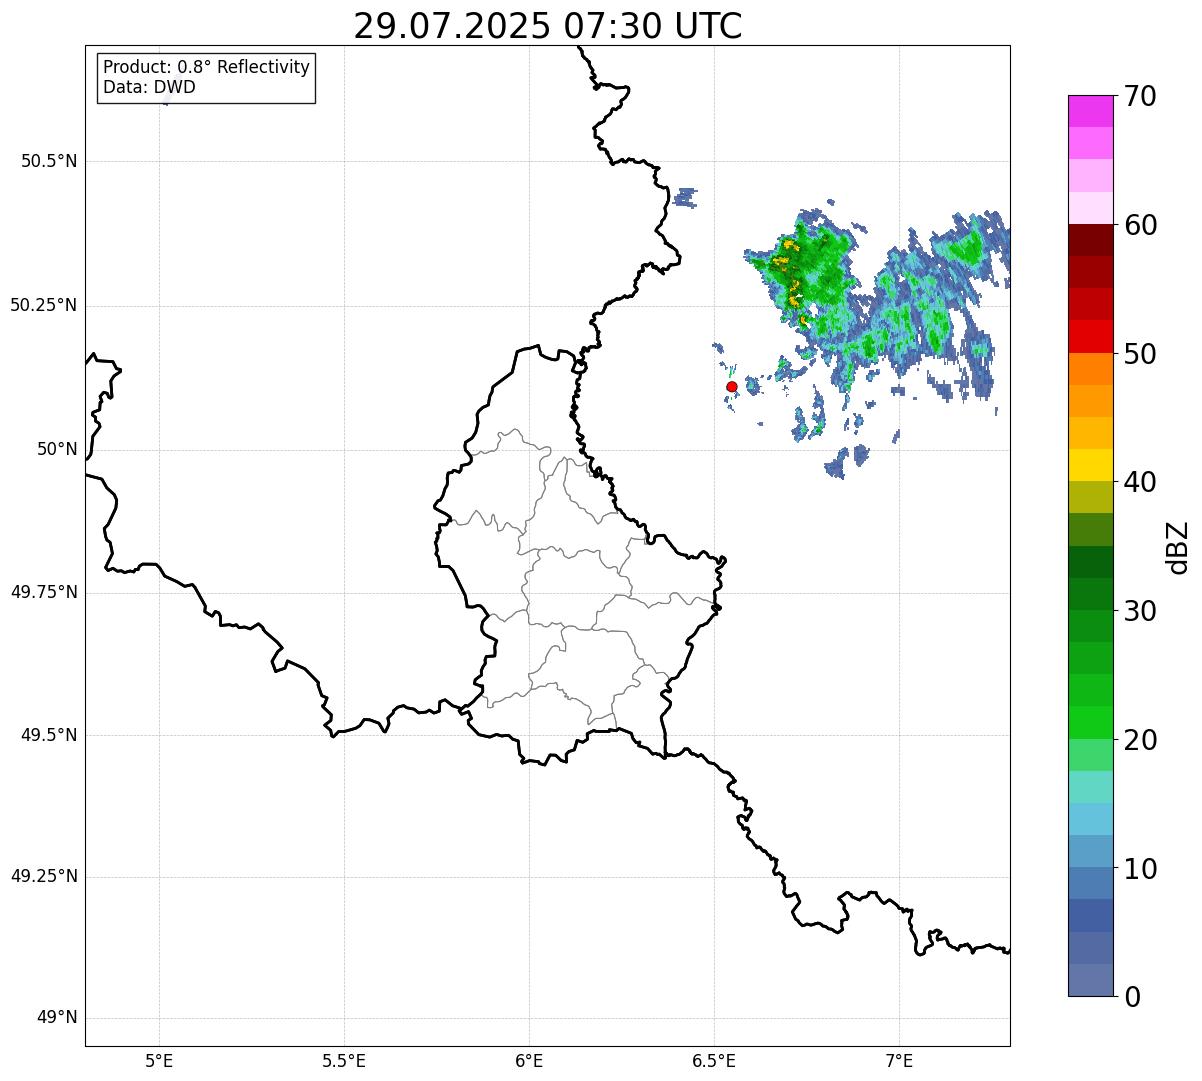The height and width of the screenshot is (1081, 1202).
Task: Click the 6.5°E longitude label
Action: click(714, 1060)
